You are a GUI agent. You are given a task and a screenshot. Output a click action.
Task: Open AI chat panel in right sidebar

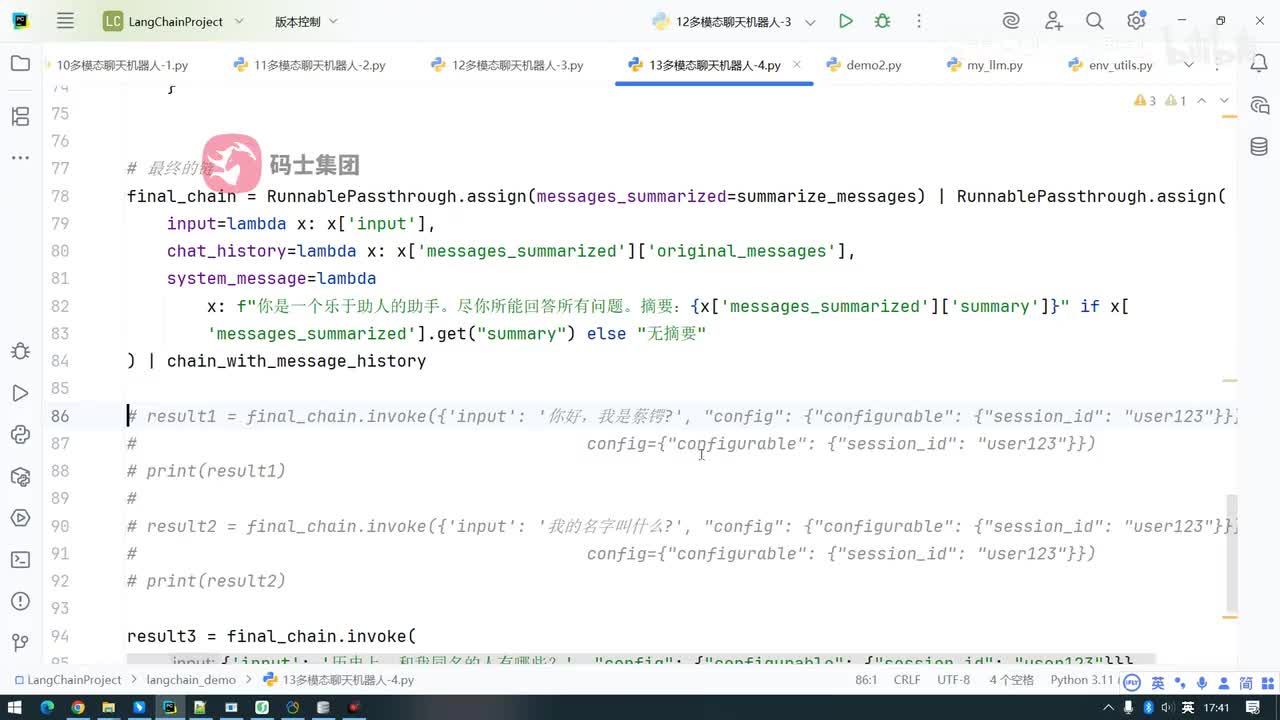click(1259, 106)
